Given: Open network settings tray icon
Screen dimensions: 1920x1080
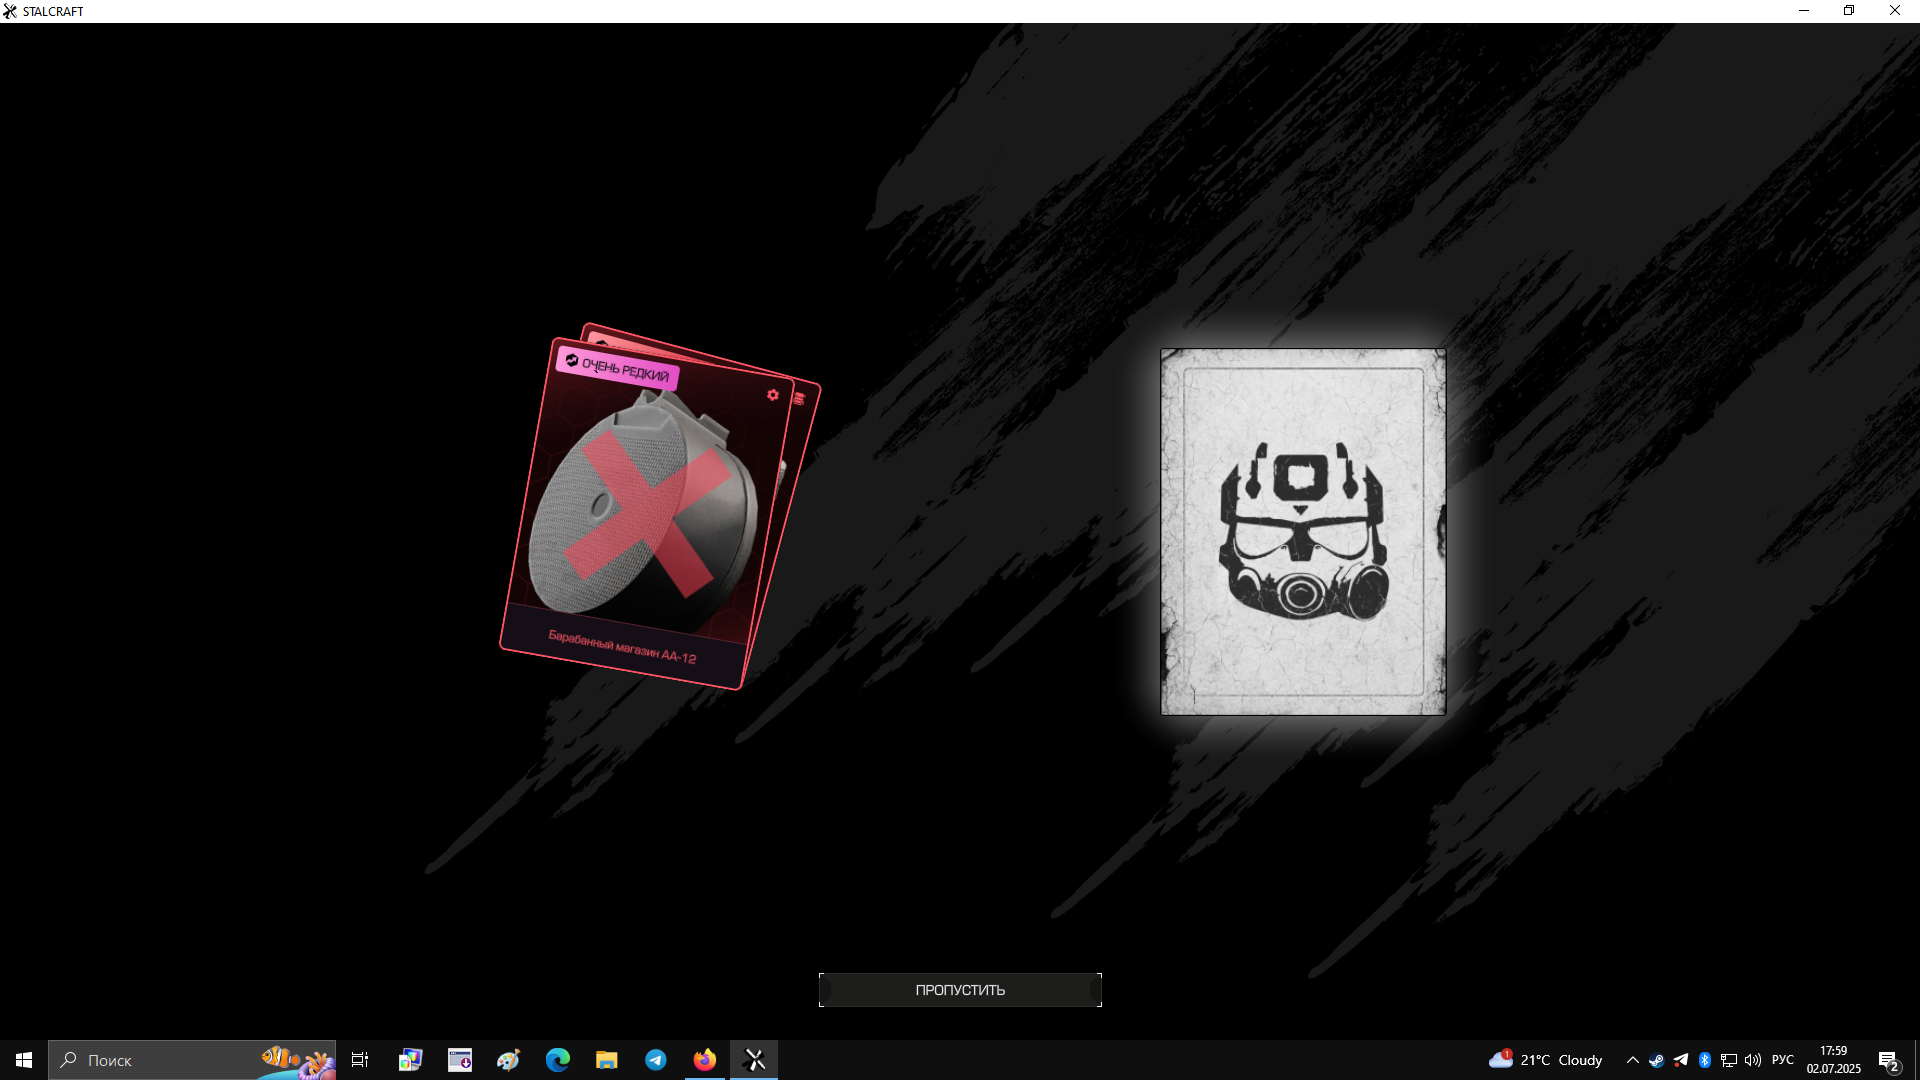Looking at the screenshot, I should pos(1729,1060).
